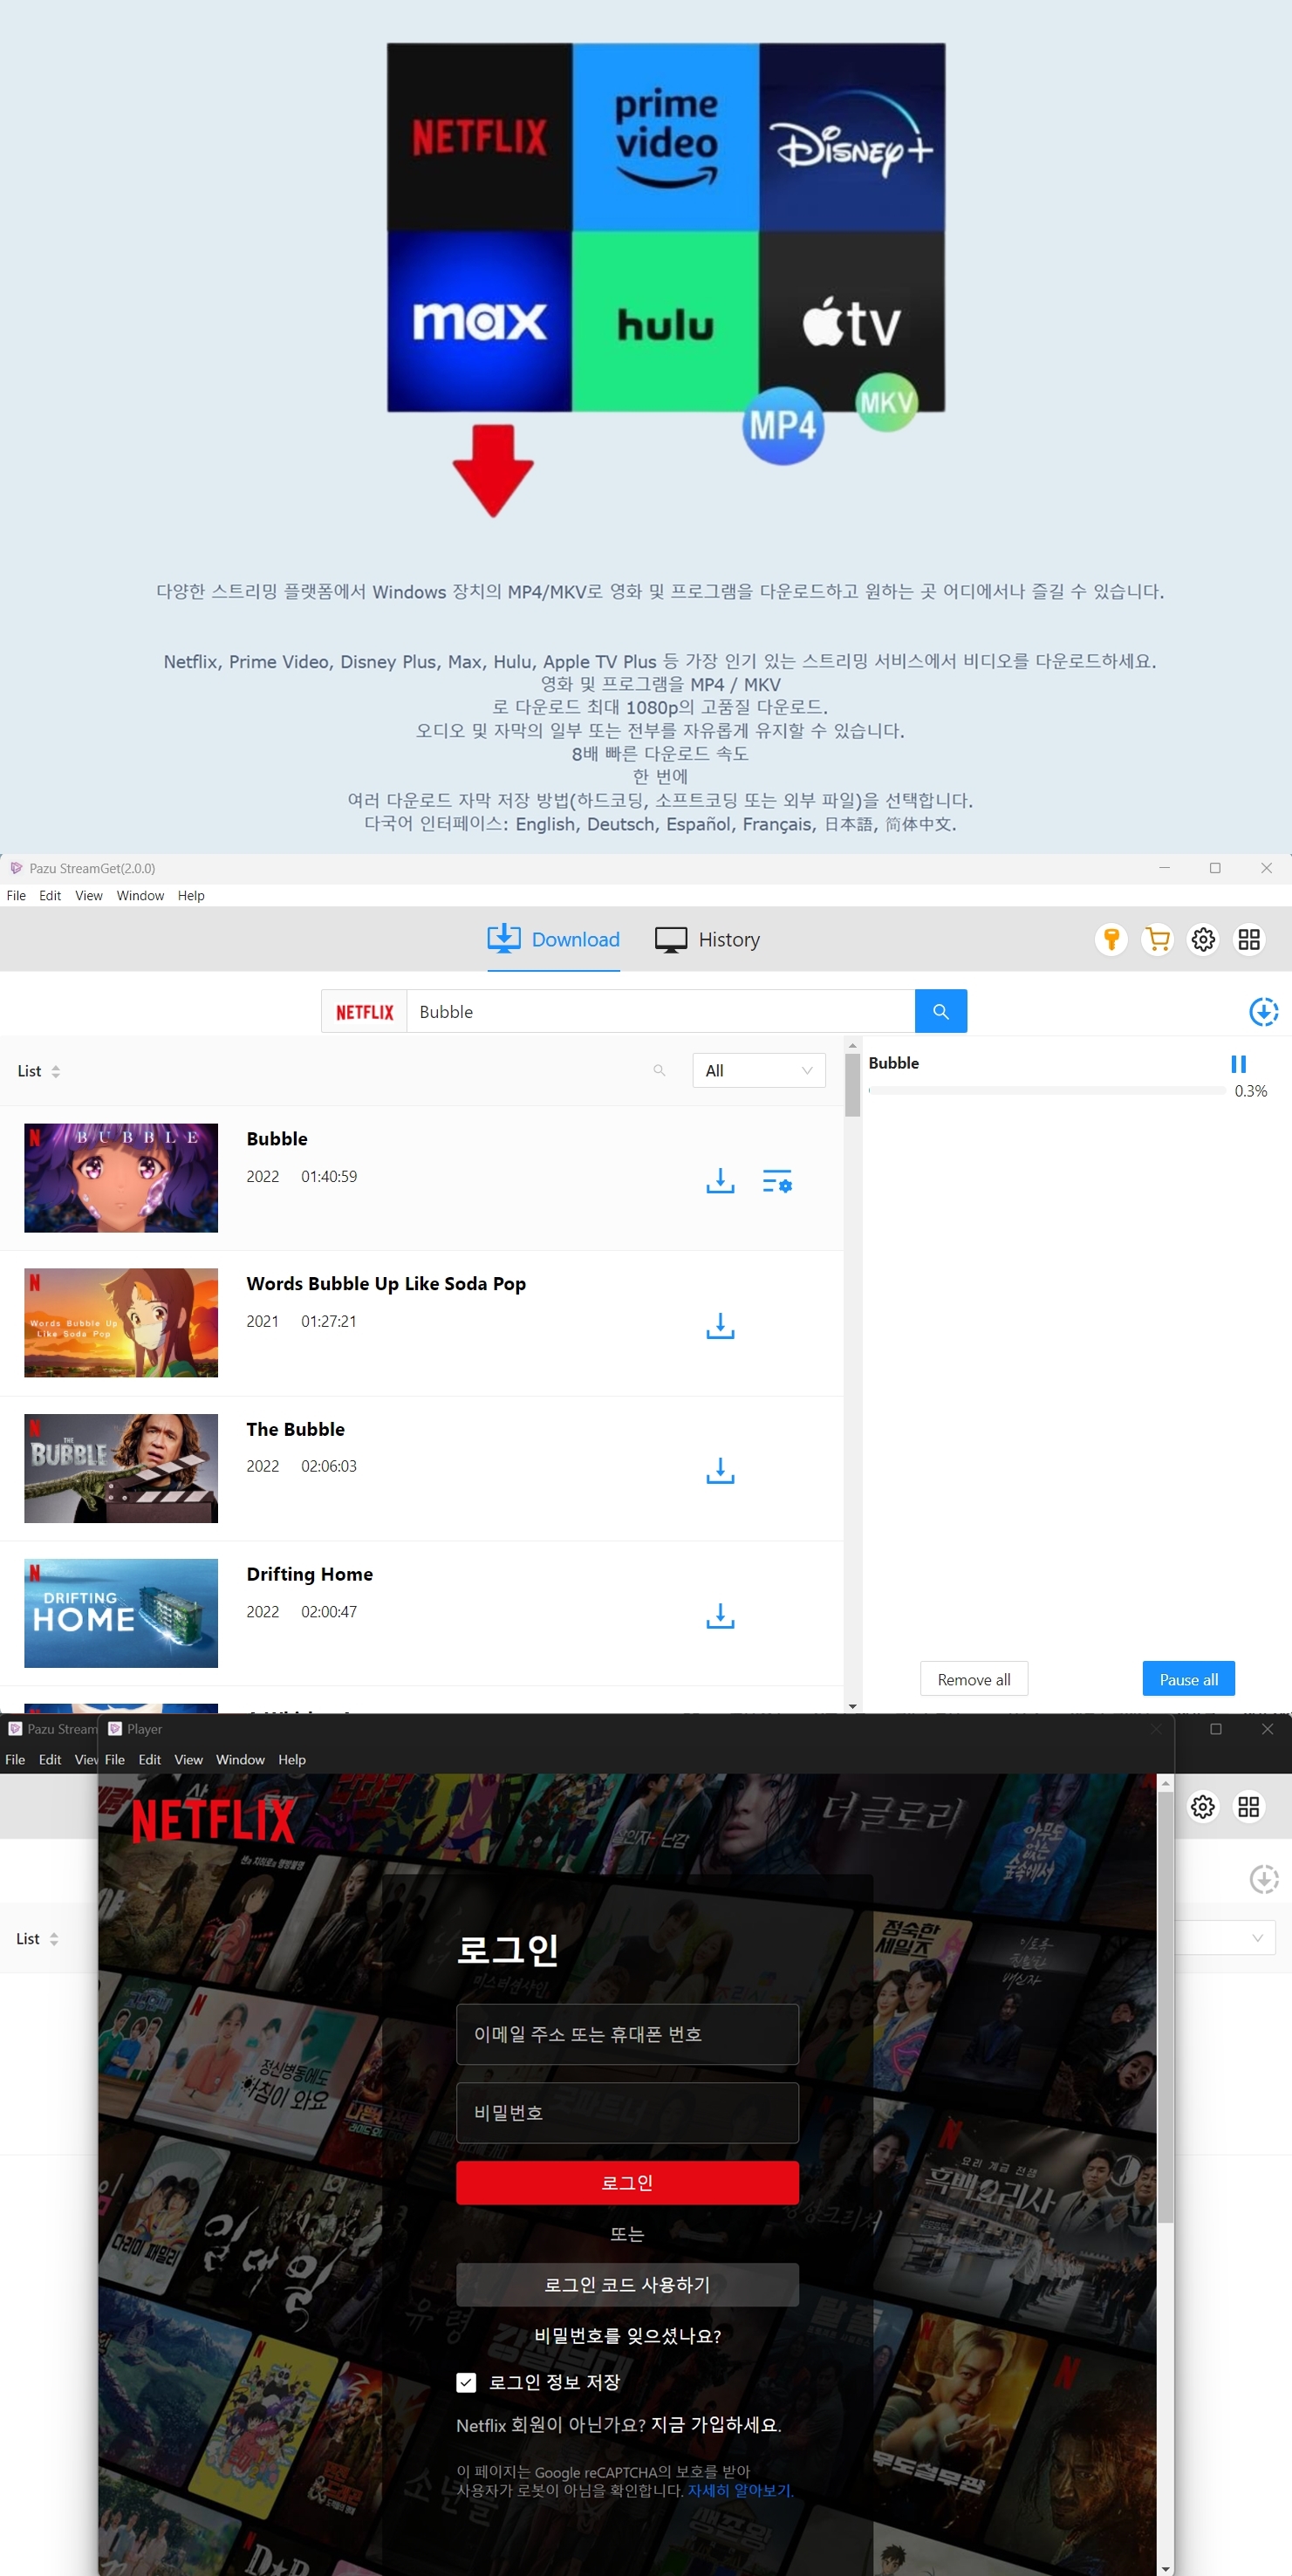Toggle List sort arrows in lower window

tap(54, 1938)
